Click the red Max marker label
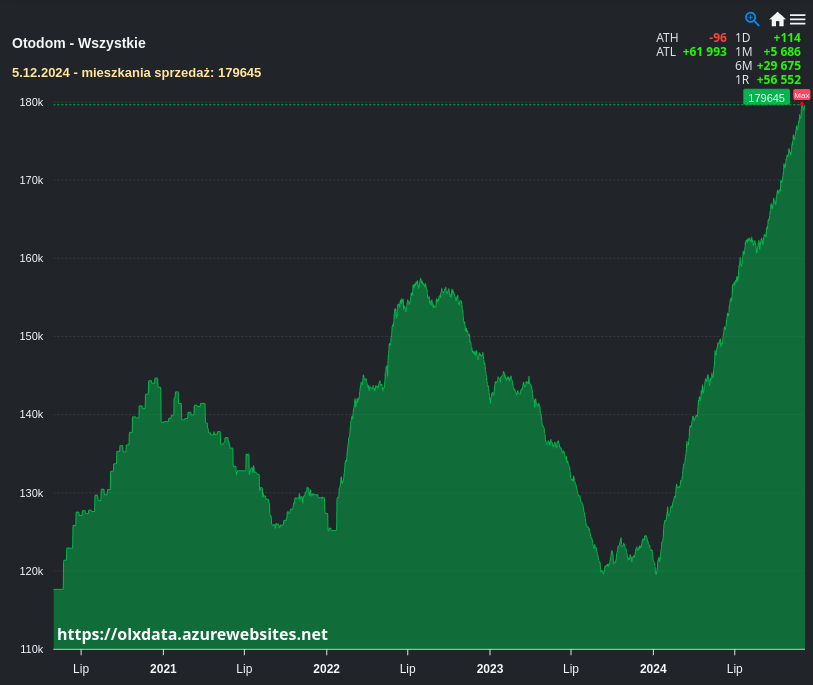813x685 pixels. (802, 95)
